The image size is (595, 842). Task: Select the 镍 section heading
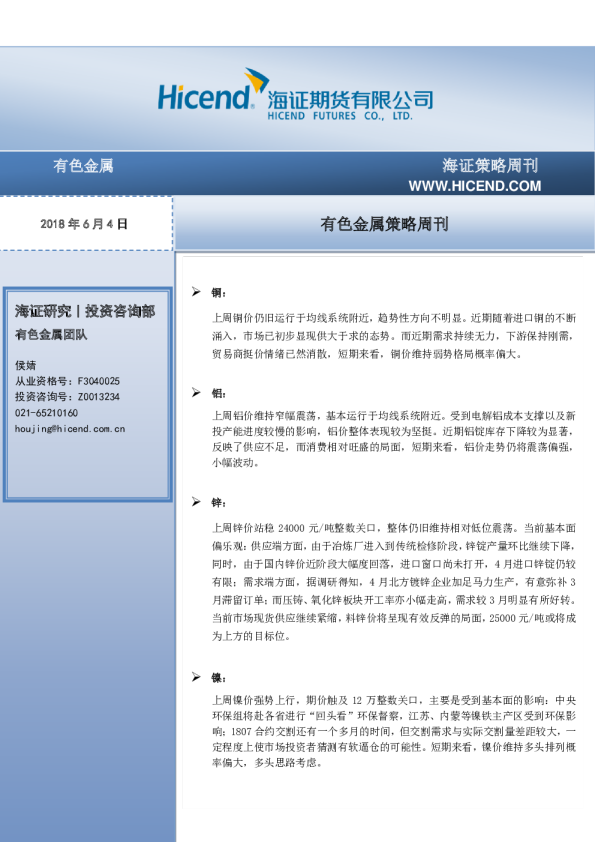(x=219, y=678)
